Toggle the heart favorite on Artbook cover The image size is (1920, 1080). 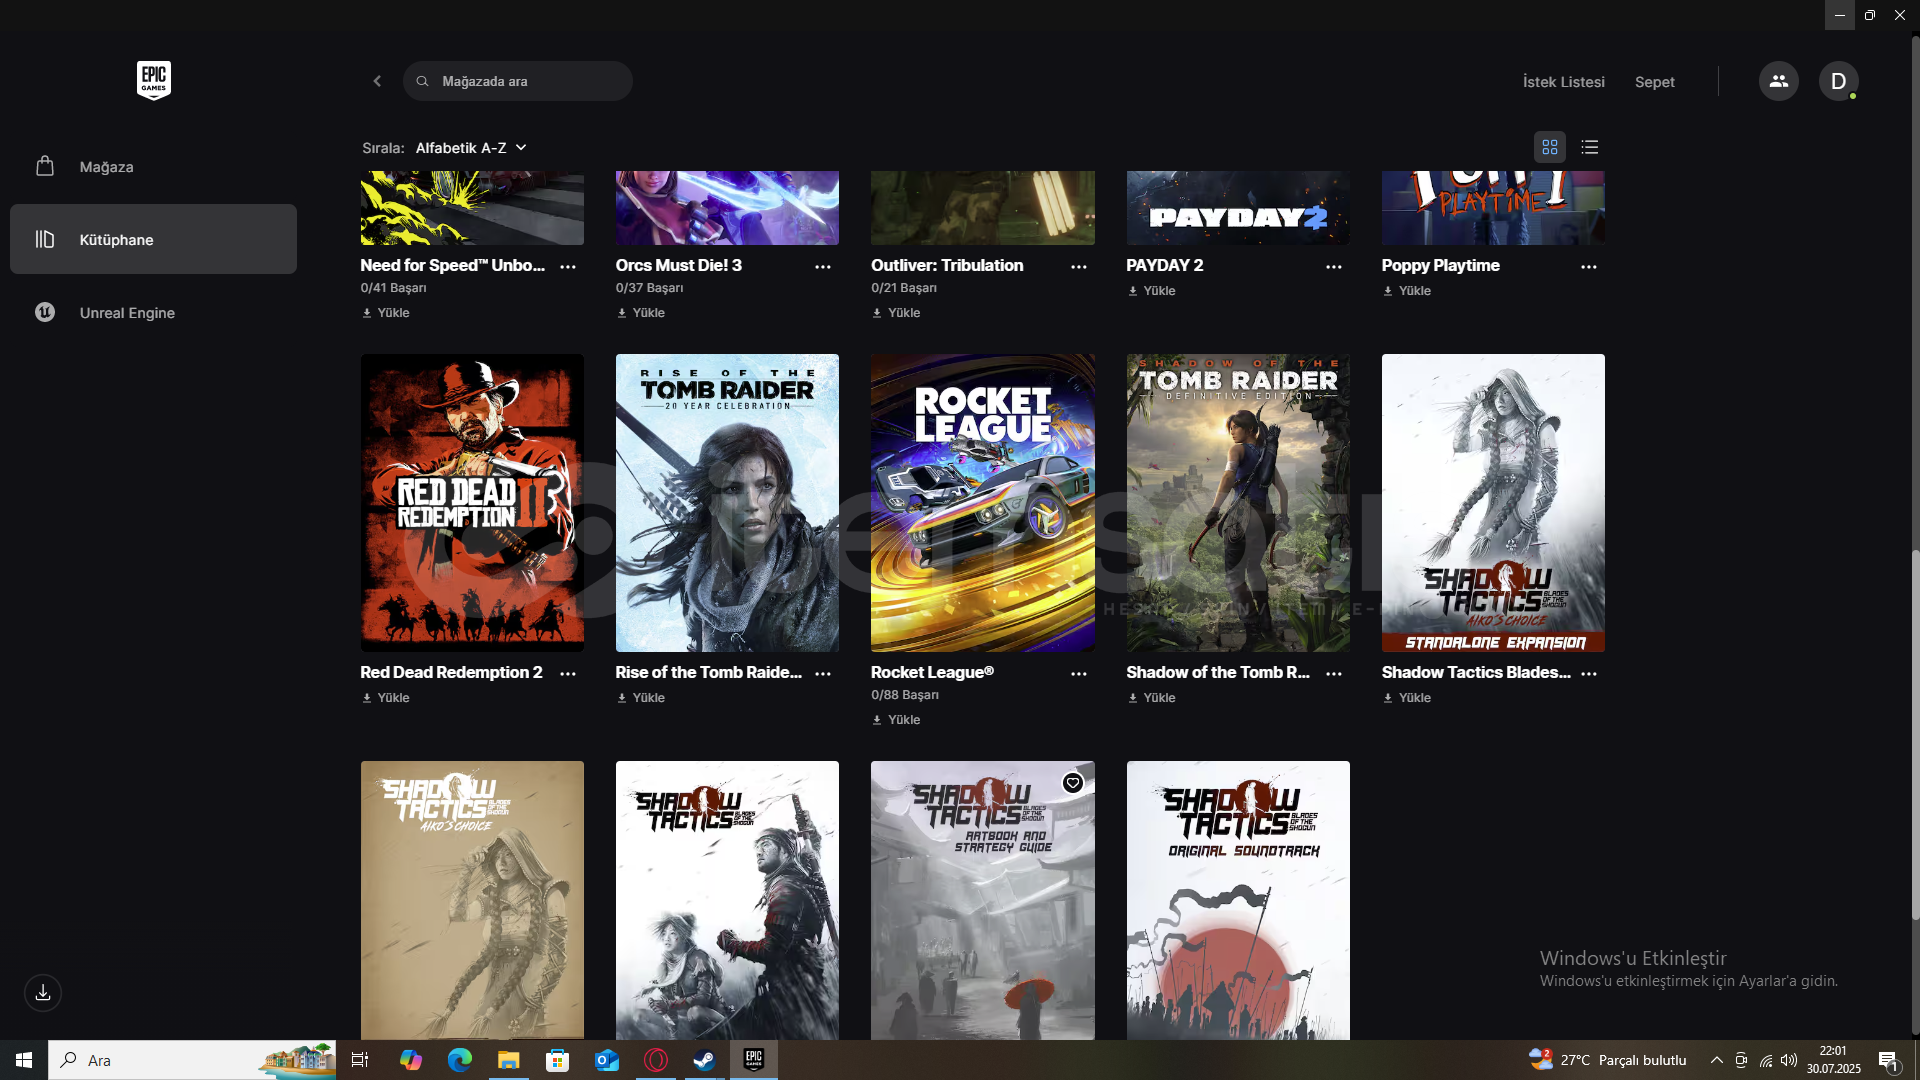[x=1073, y=783]
